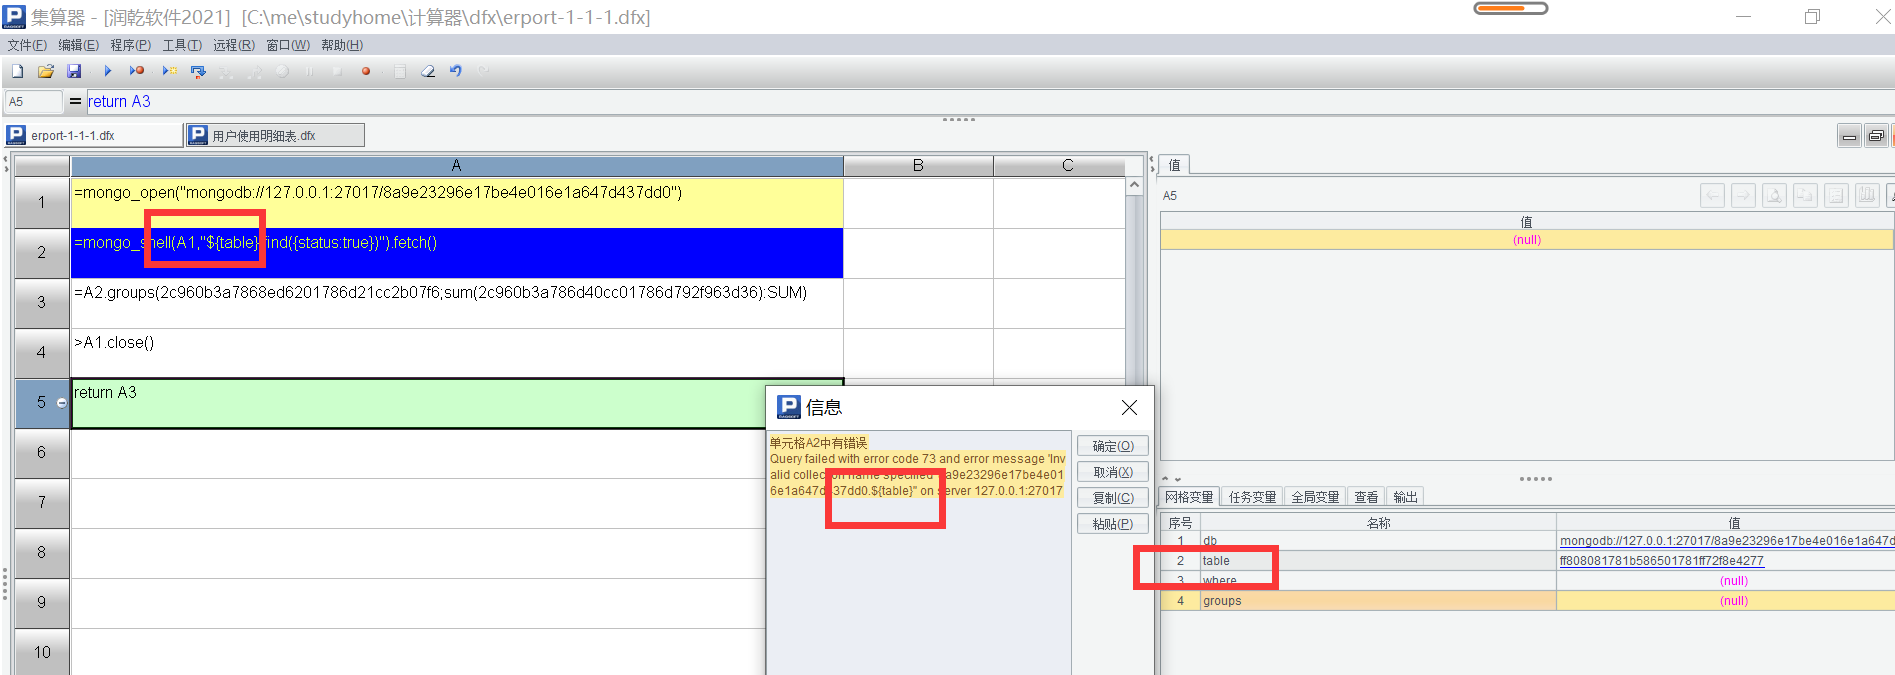The height and width of the screenshot is (675, 1895).
Task: Select the 网格变量 tab
Action: click(1189, 497)
